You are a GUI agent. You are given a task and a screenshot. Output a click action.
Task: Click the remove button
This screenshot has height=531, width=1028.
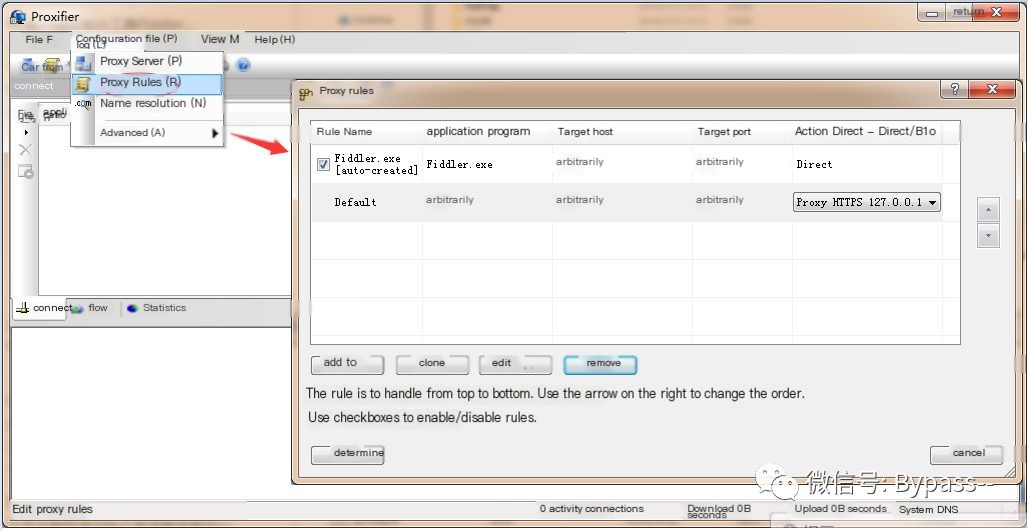[600, 364]
